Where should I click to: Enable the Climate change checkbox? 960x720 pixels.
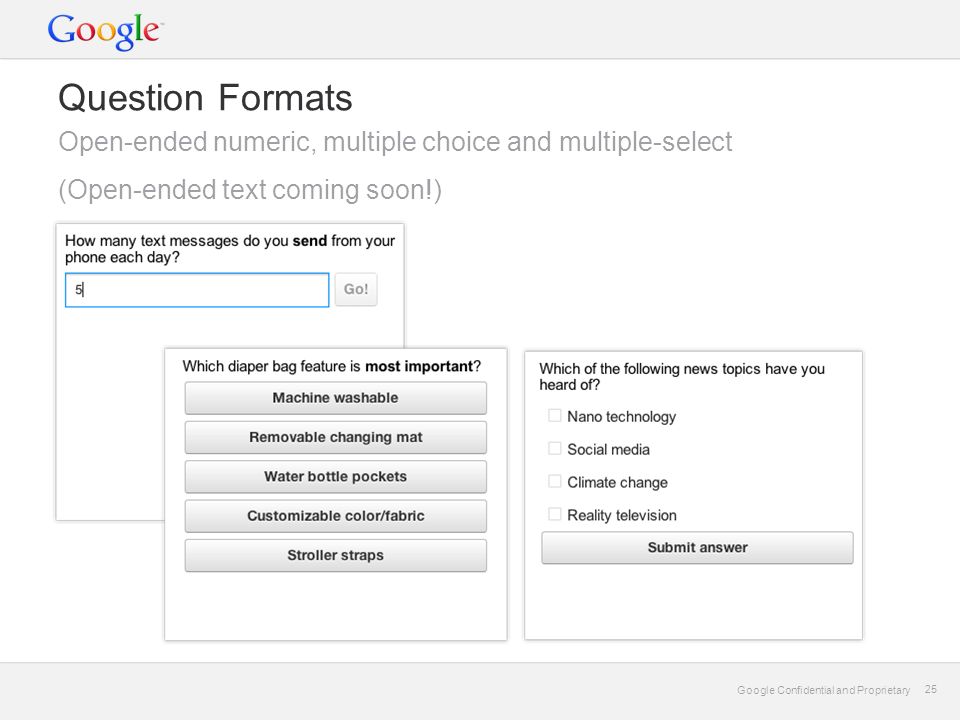click(555, 481)
